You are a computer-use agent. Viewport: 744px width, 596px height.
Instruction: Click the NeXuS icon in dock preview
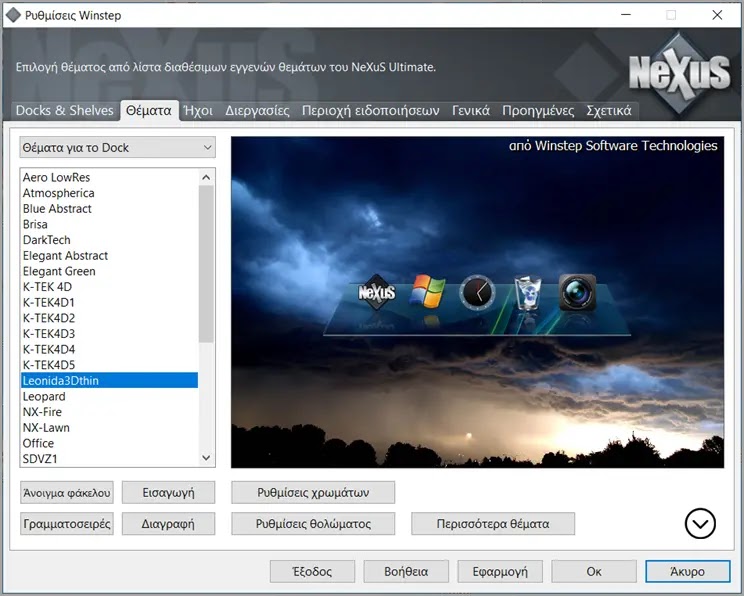377,292
